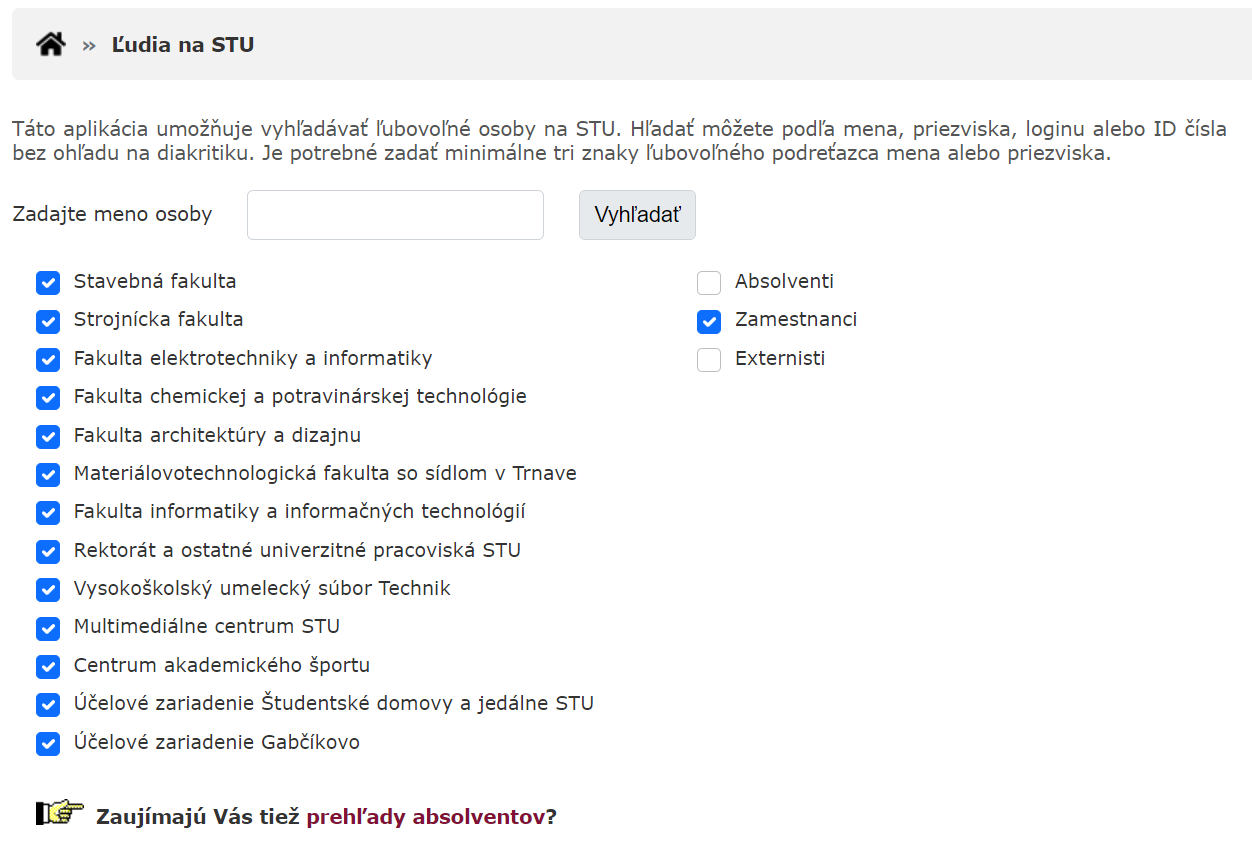This screenshot has width=1252, height=845.
Task: Disable Fakulta chemickej a potravinárskej technológie
Action: [x=48, y=398]
